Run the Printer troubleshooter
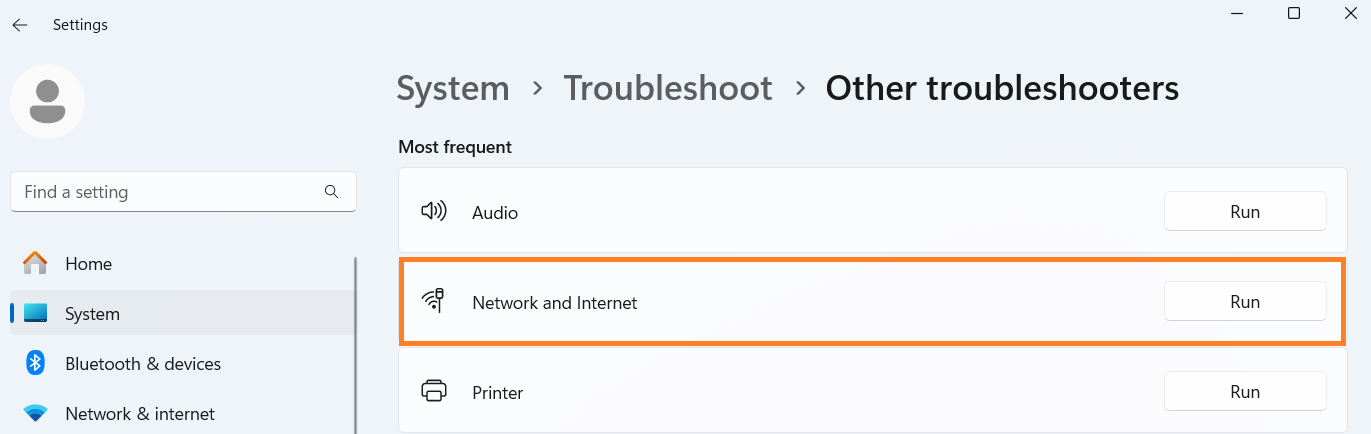 coord(1244,392)
